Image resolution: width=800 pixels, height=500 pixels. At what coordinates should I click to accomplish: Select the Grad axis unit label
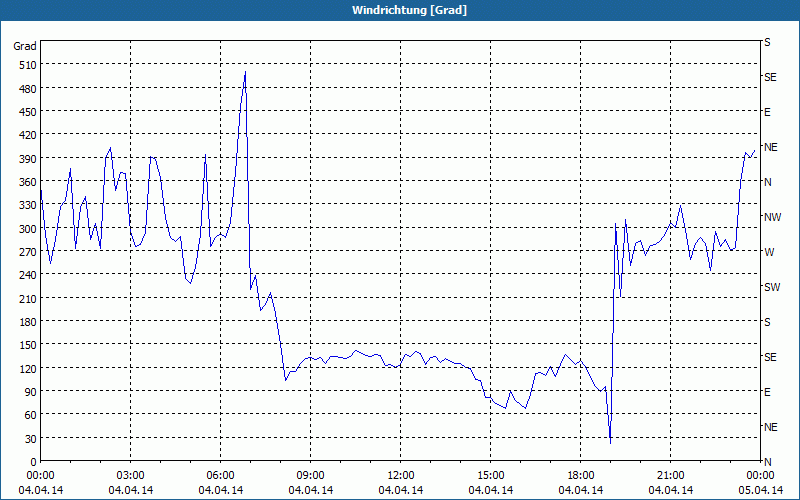tap(24, 46)
